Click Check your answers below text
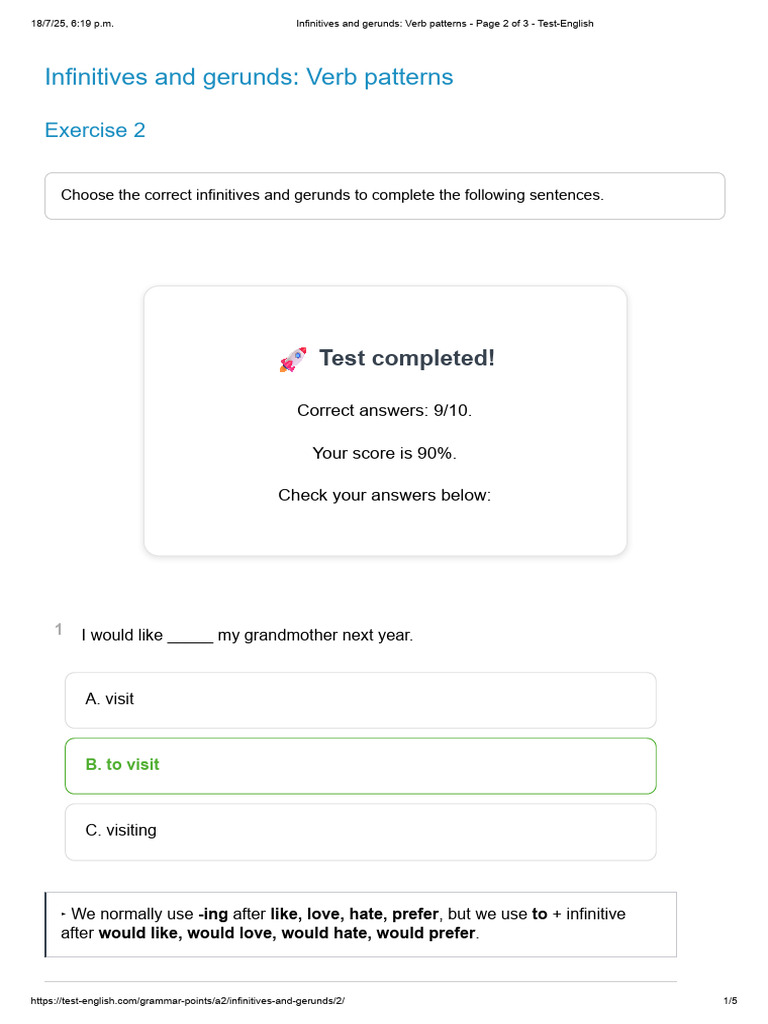Viewport: 768px width, 1024px height. click(x=384, y=496)
